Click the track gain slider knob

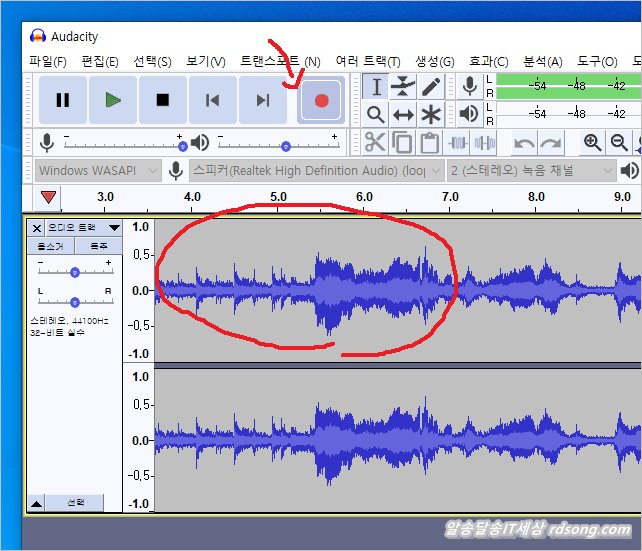coord(75,272)
